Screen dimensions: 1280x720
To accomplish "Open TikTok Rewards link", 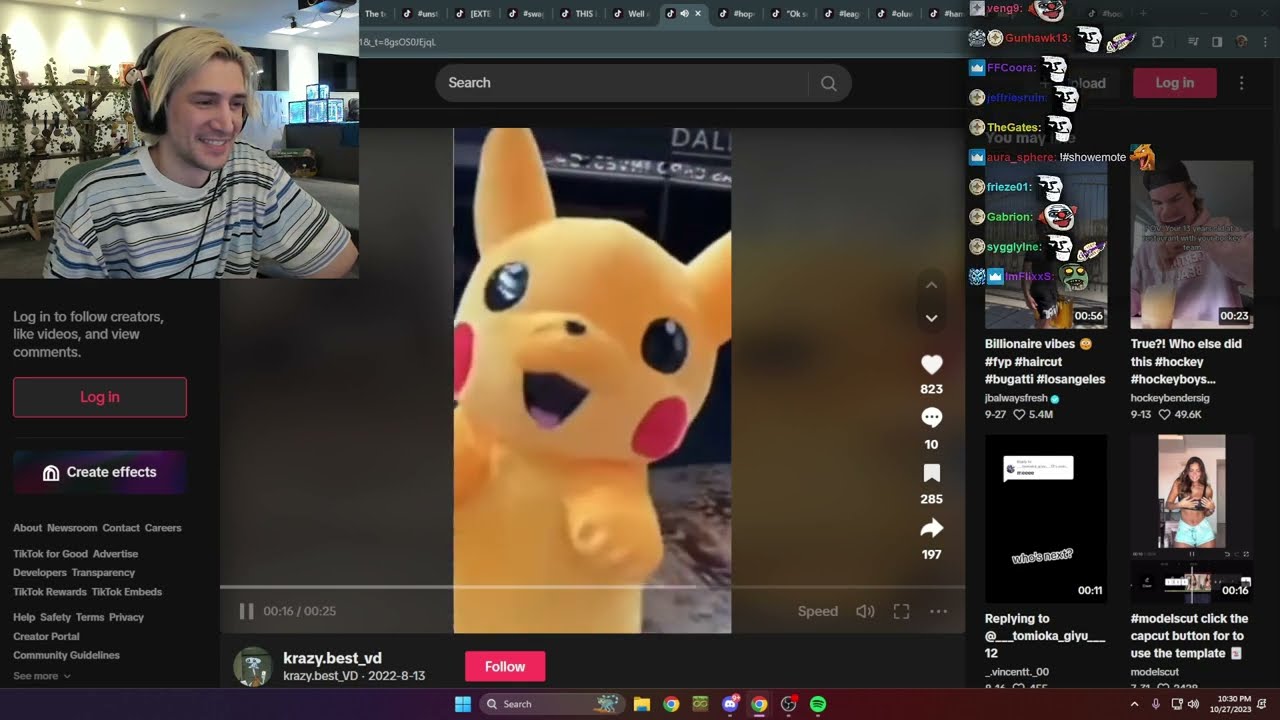I will click(50, 592).
